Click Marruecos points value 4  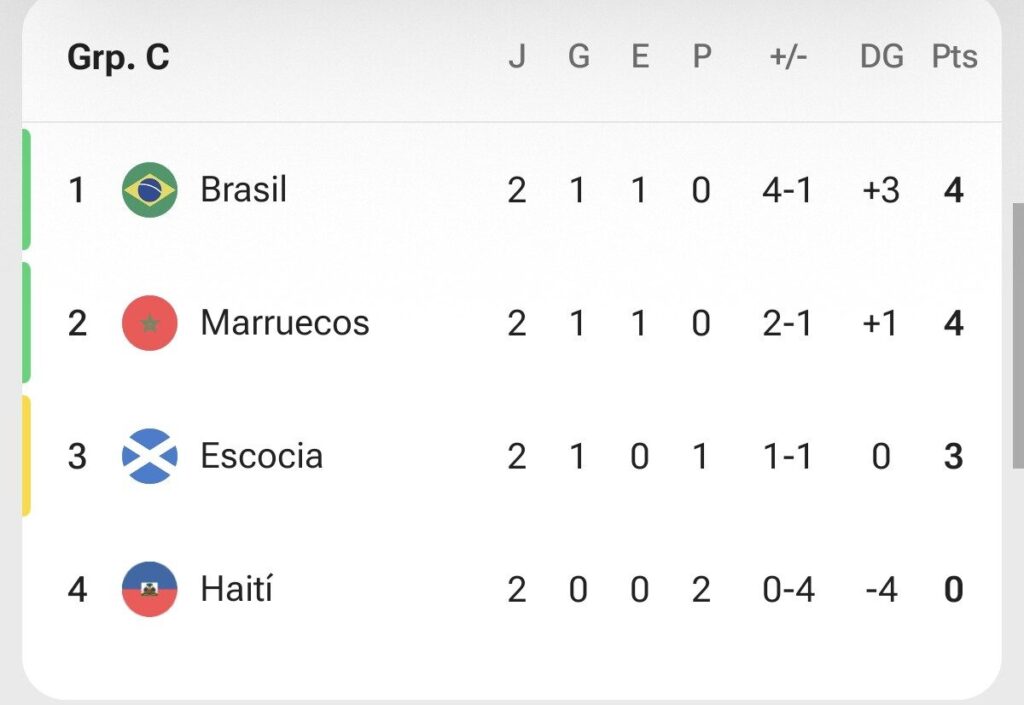click(953, 324)
